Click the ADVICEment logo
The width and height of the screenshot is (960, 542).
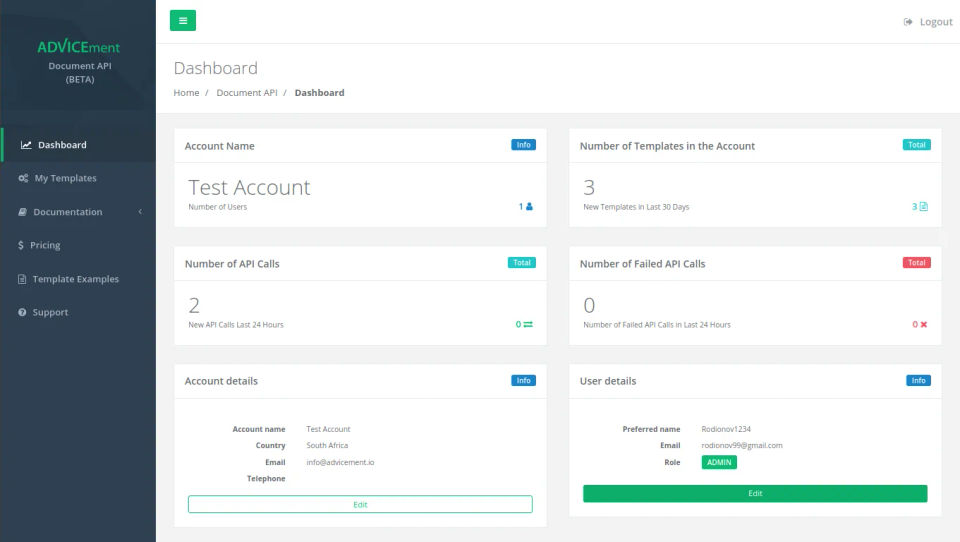click(78, 47)
